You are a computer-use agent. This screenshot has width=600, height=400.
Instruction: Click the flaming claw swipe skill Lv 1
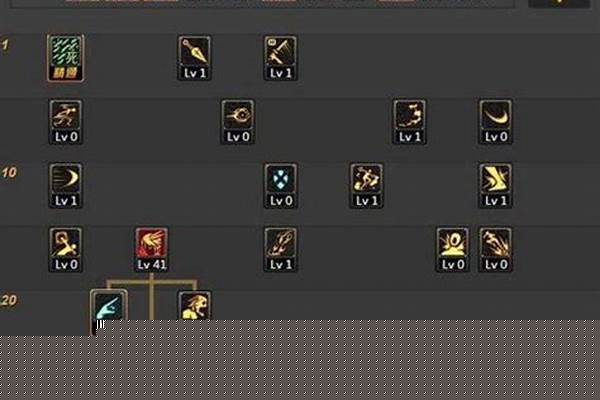(280, 250)
